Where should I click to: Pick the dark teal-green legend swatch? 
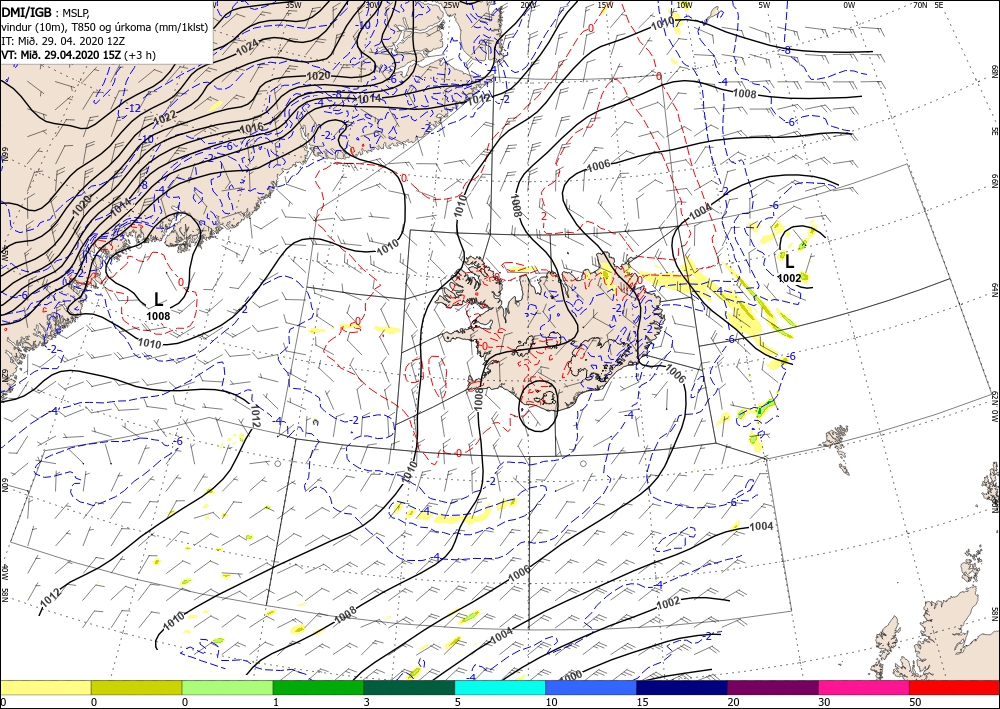[x=409, y=687]
